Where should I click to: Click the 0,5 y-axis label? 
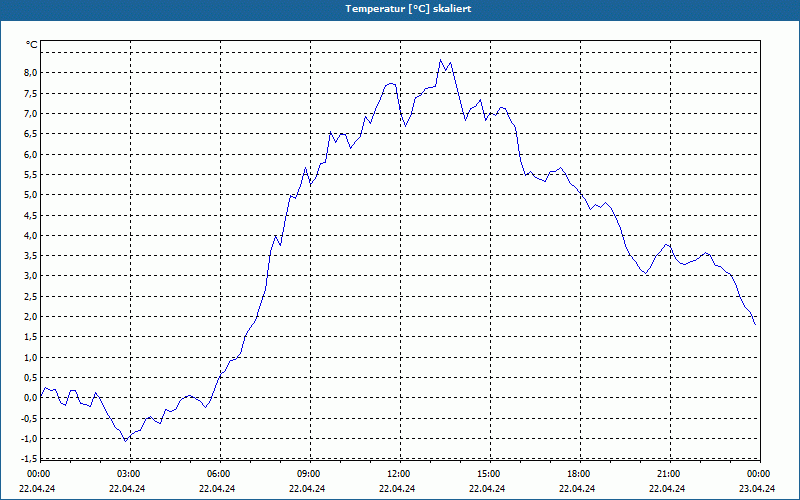tap(31, 378)
